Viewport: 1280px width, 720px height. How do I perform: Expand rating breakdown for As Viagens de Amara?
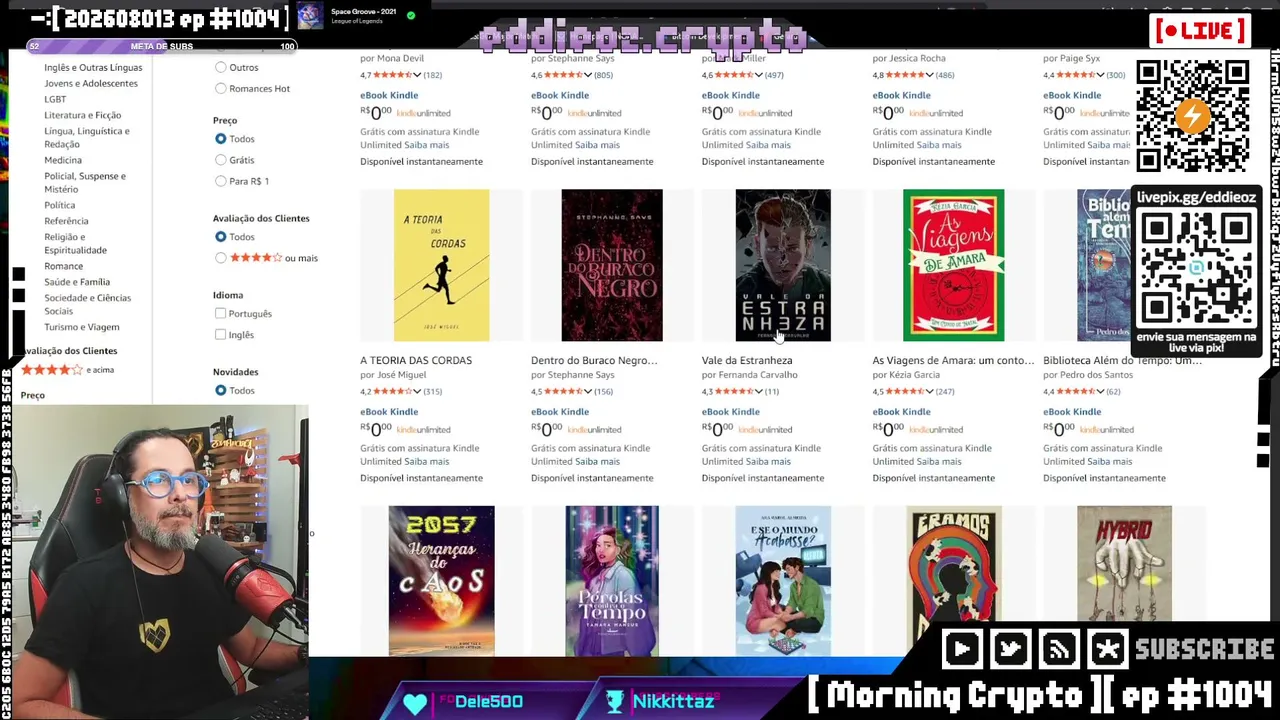[x=929, y=392]
